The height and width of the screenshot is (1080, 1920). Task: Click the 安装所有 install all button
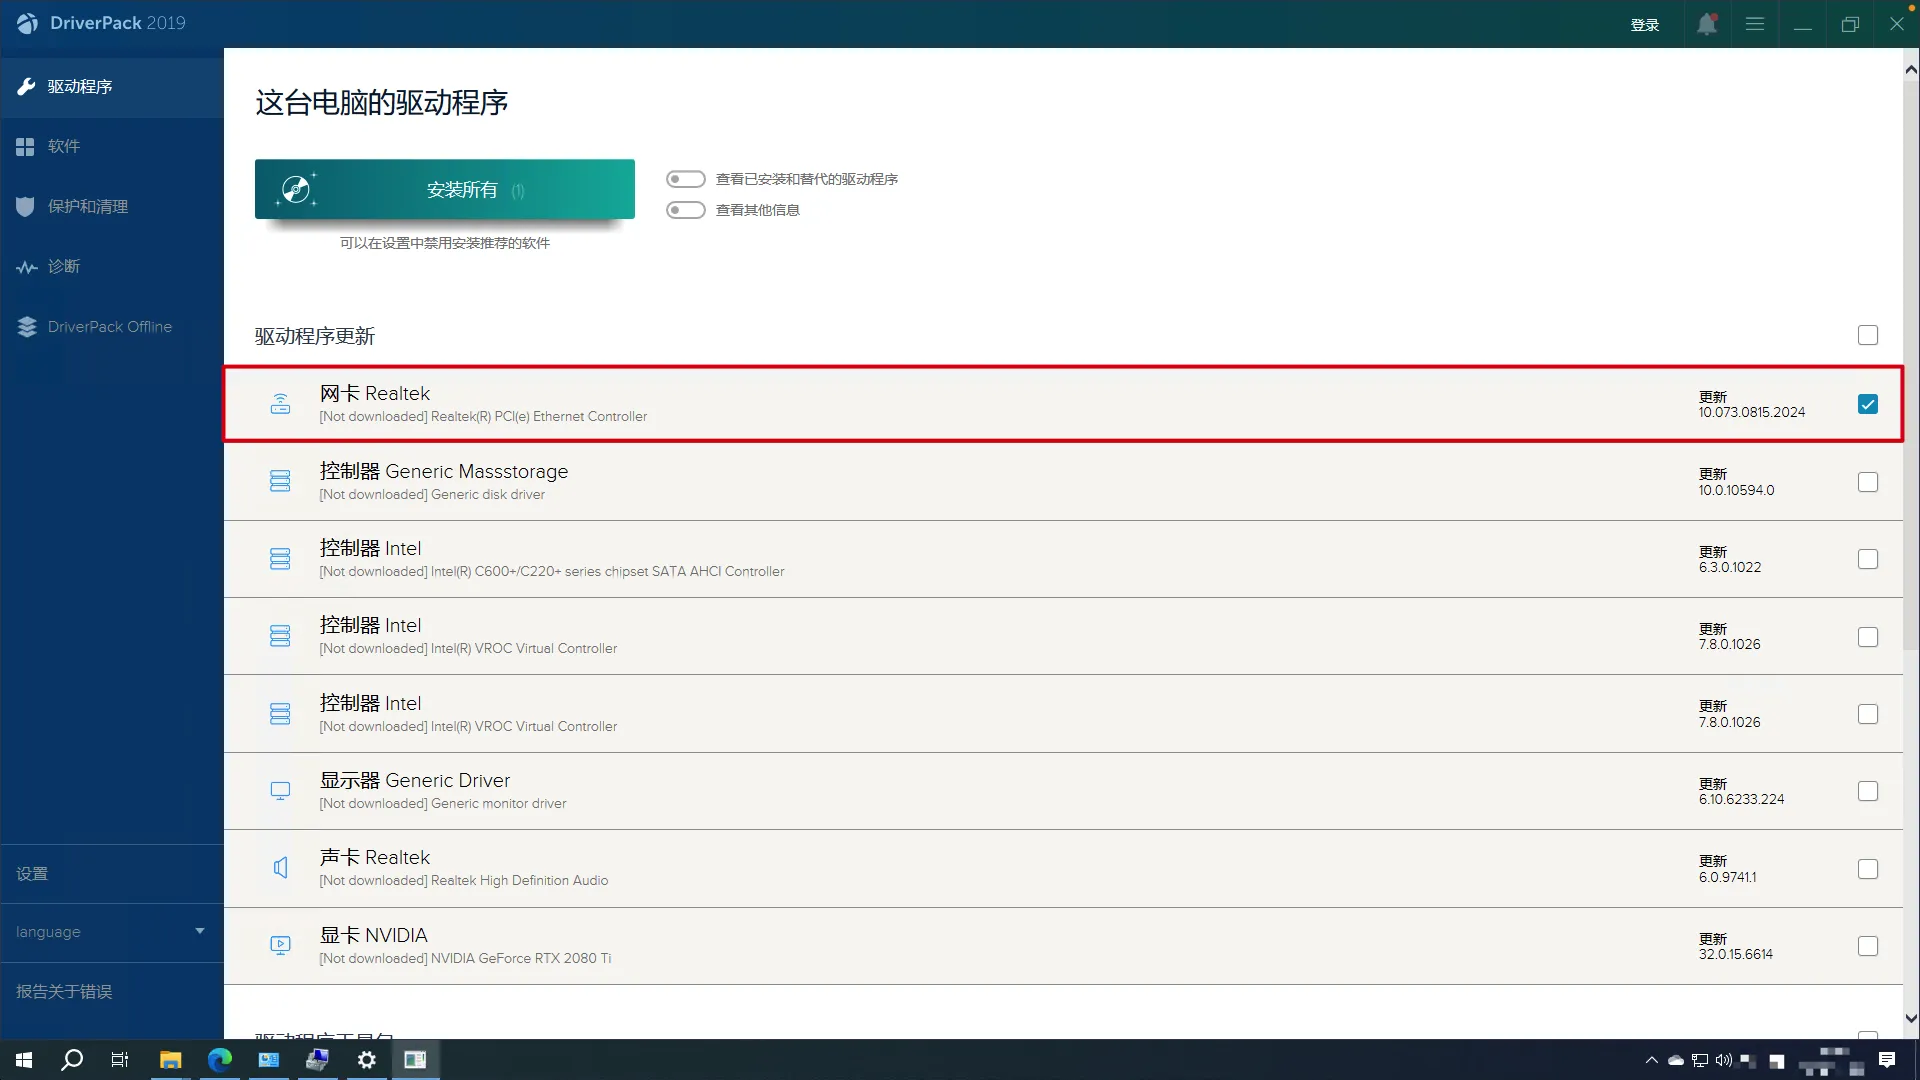coord(444,189)
